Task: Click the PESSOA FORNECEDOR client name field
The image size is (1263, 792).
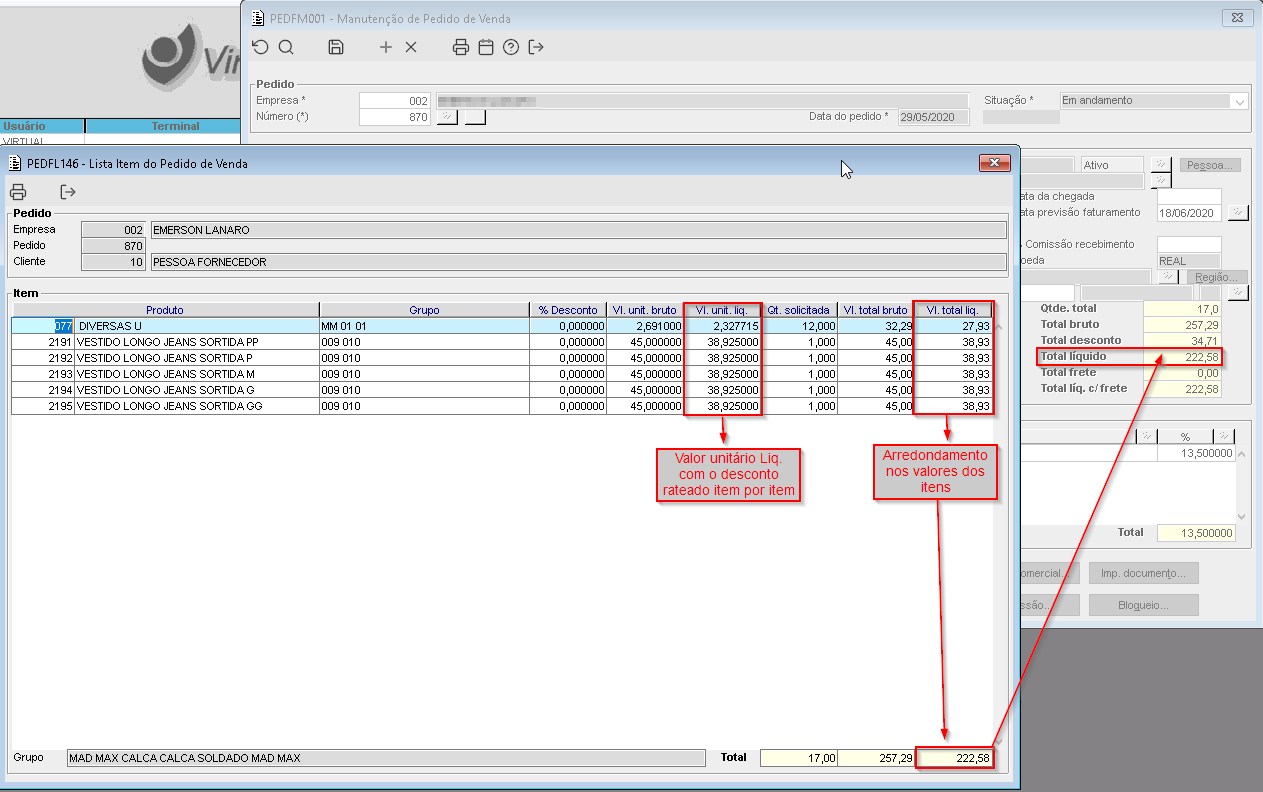Action: pos(578,262)
